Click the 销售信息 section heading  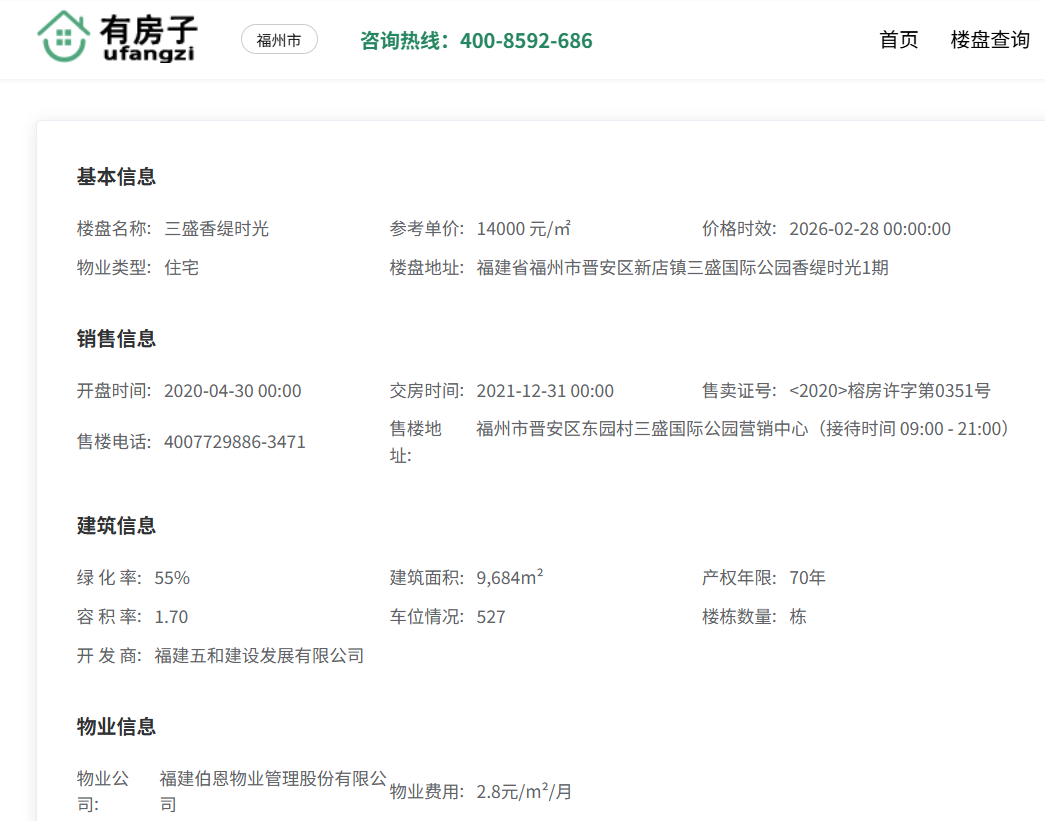[x=117, y=339]
